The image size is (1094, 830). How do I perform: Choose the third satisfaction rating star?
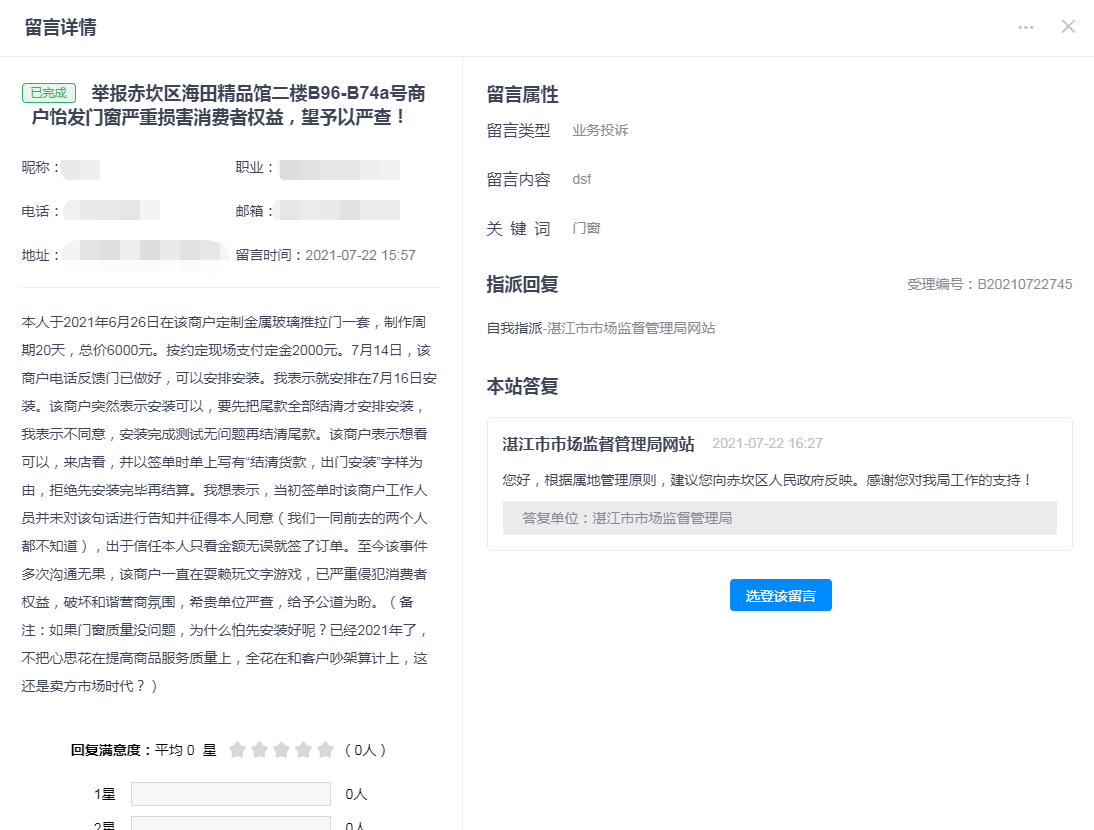click(281, 750)
